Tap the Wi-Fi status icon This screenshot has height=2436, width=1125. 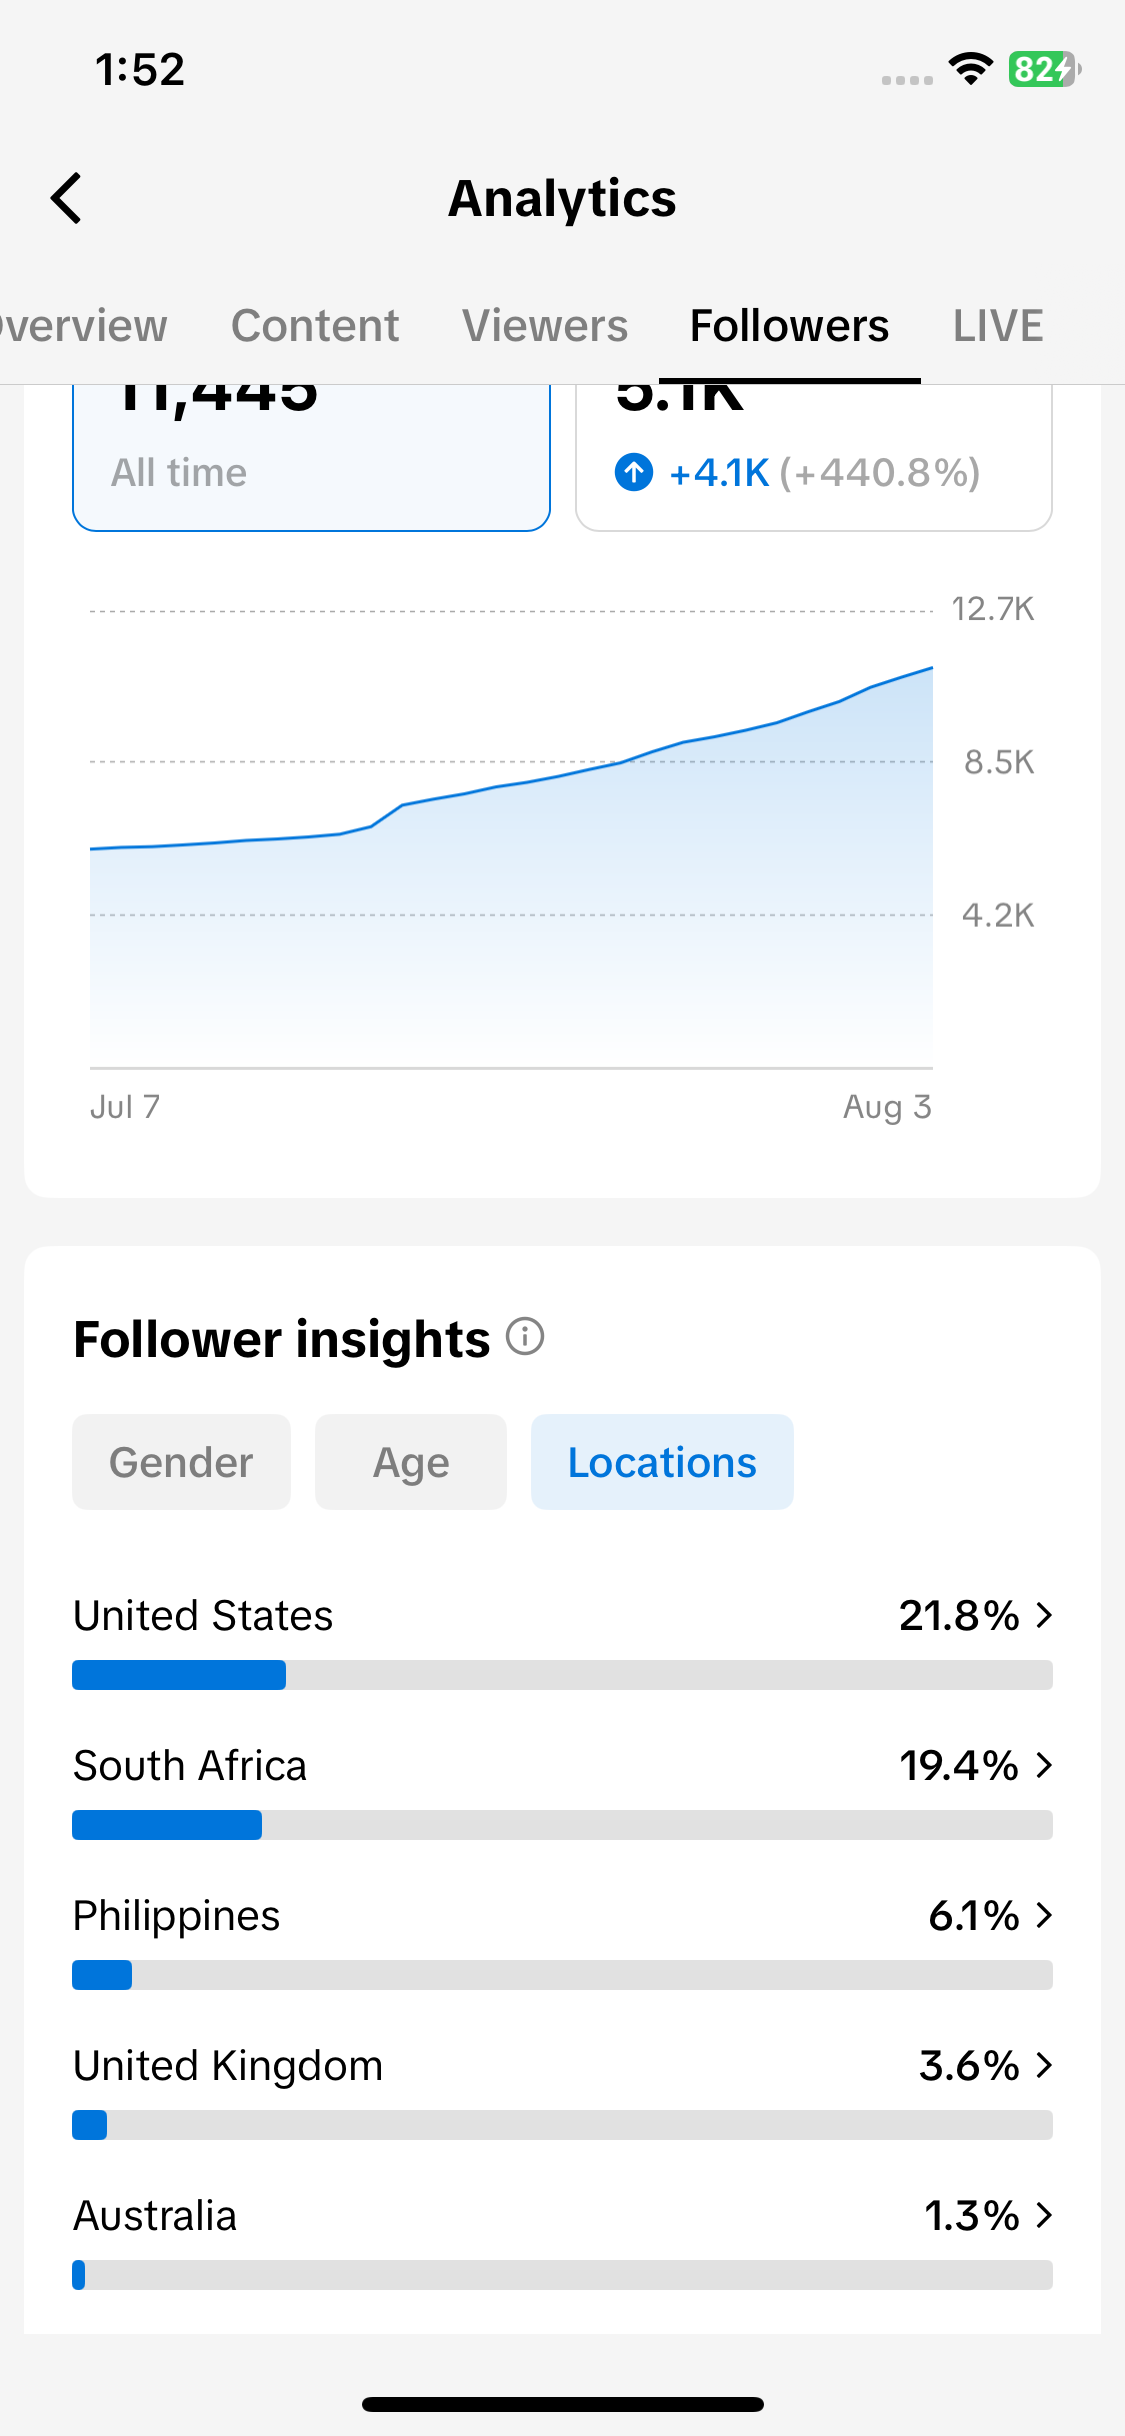tap(970, 70)
